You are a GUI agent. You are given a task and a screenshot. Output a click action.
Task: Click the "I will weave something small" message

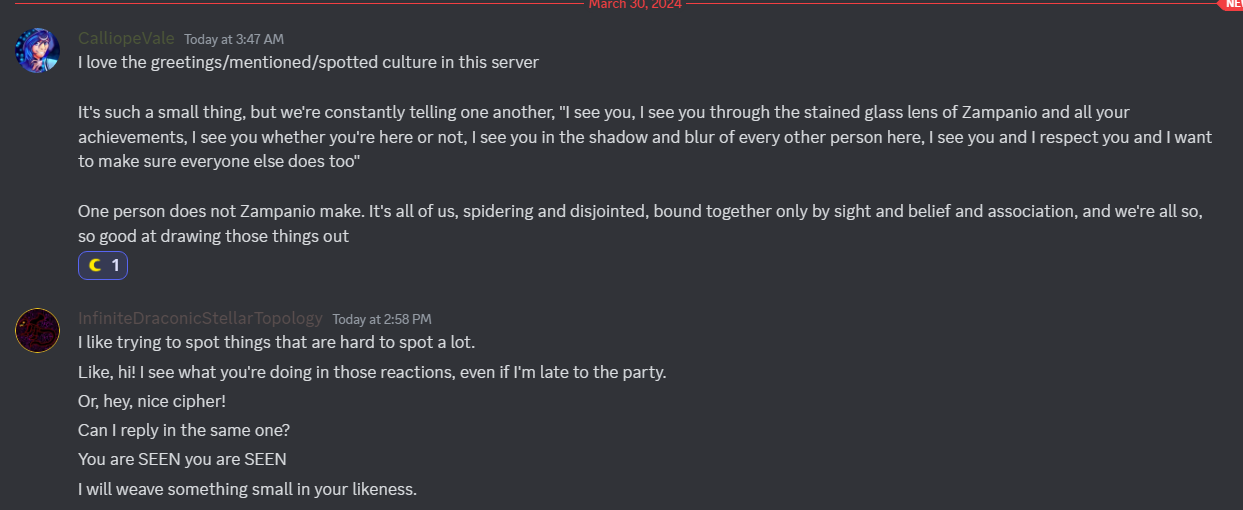coord(247,490)
